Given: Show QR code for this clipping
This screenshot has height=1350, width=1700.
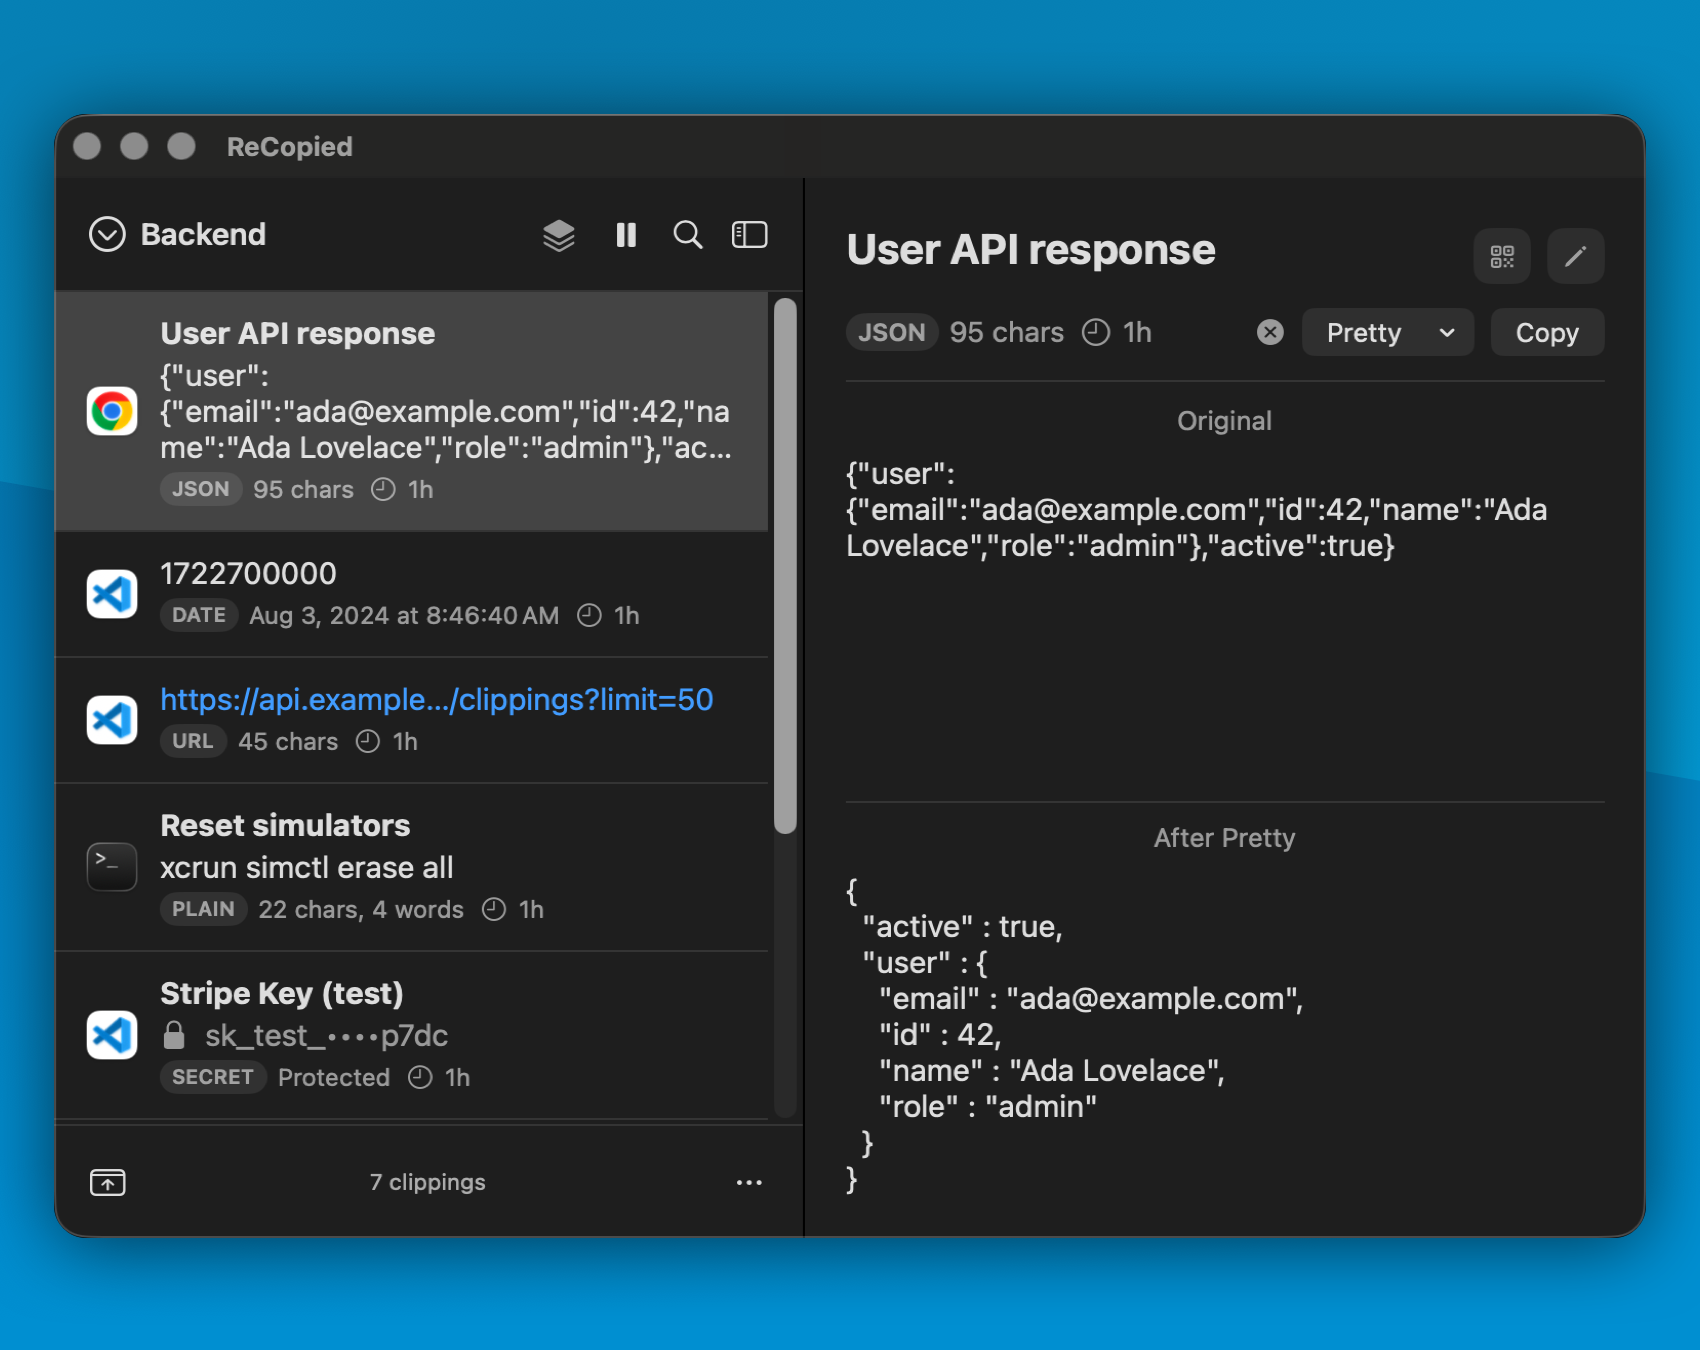Looking at the screenshot, I should point(1502,257).
